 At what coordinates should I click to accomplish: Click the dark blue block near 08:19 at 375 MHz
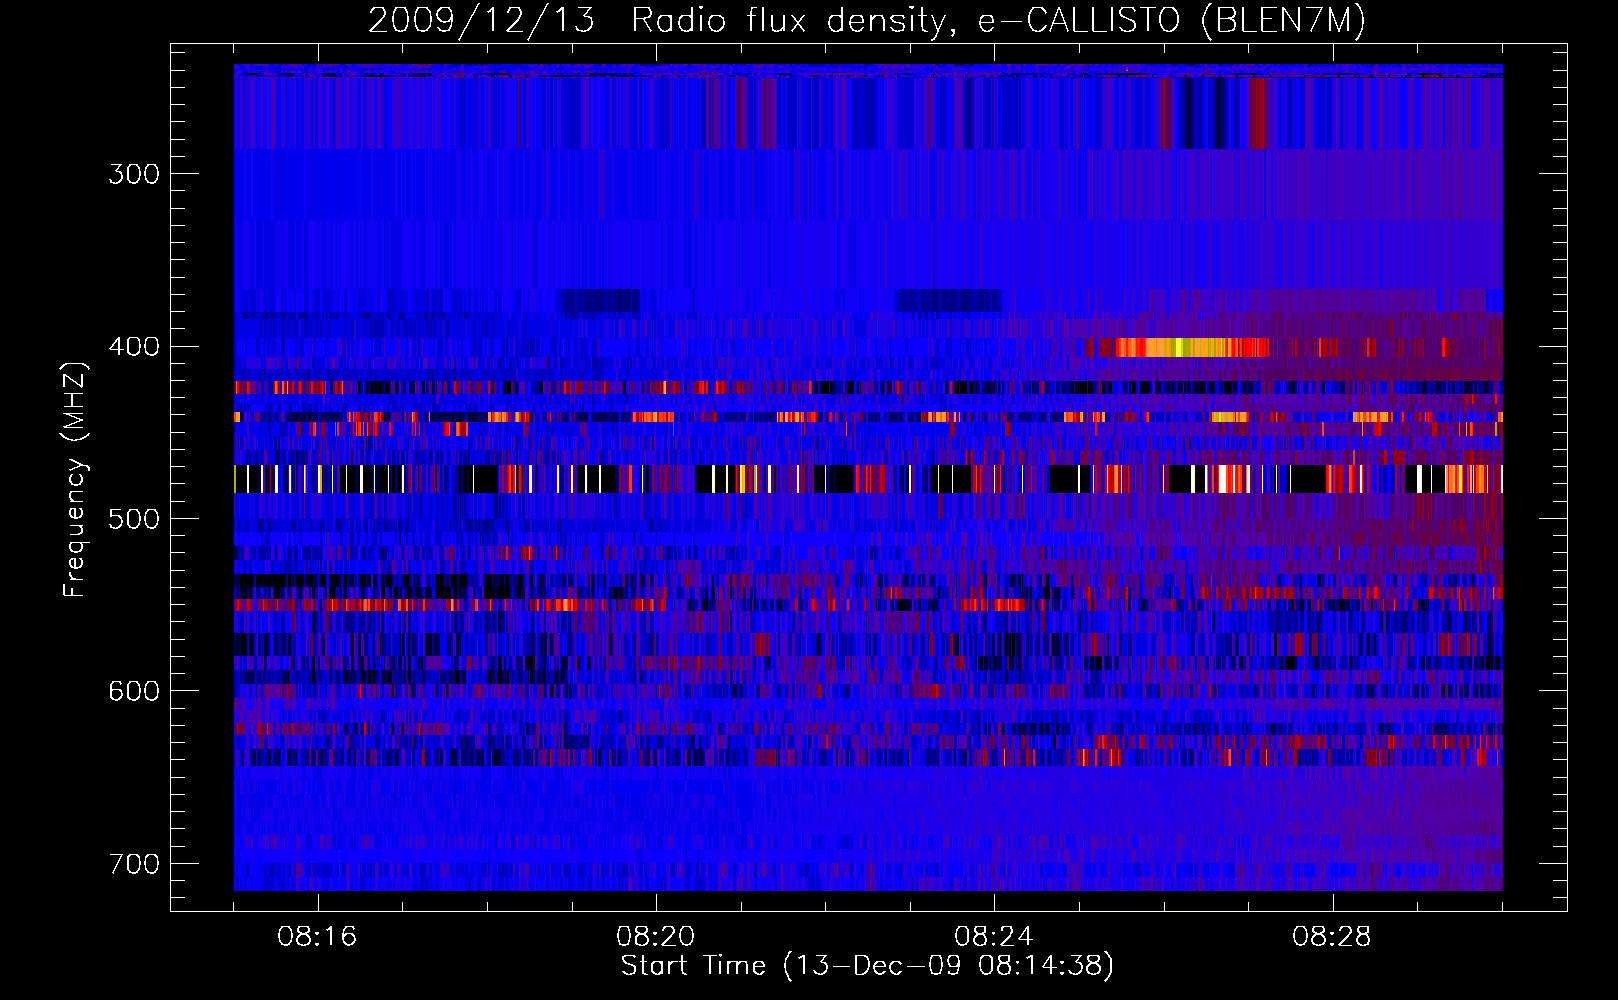coord(599,300)
